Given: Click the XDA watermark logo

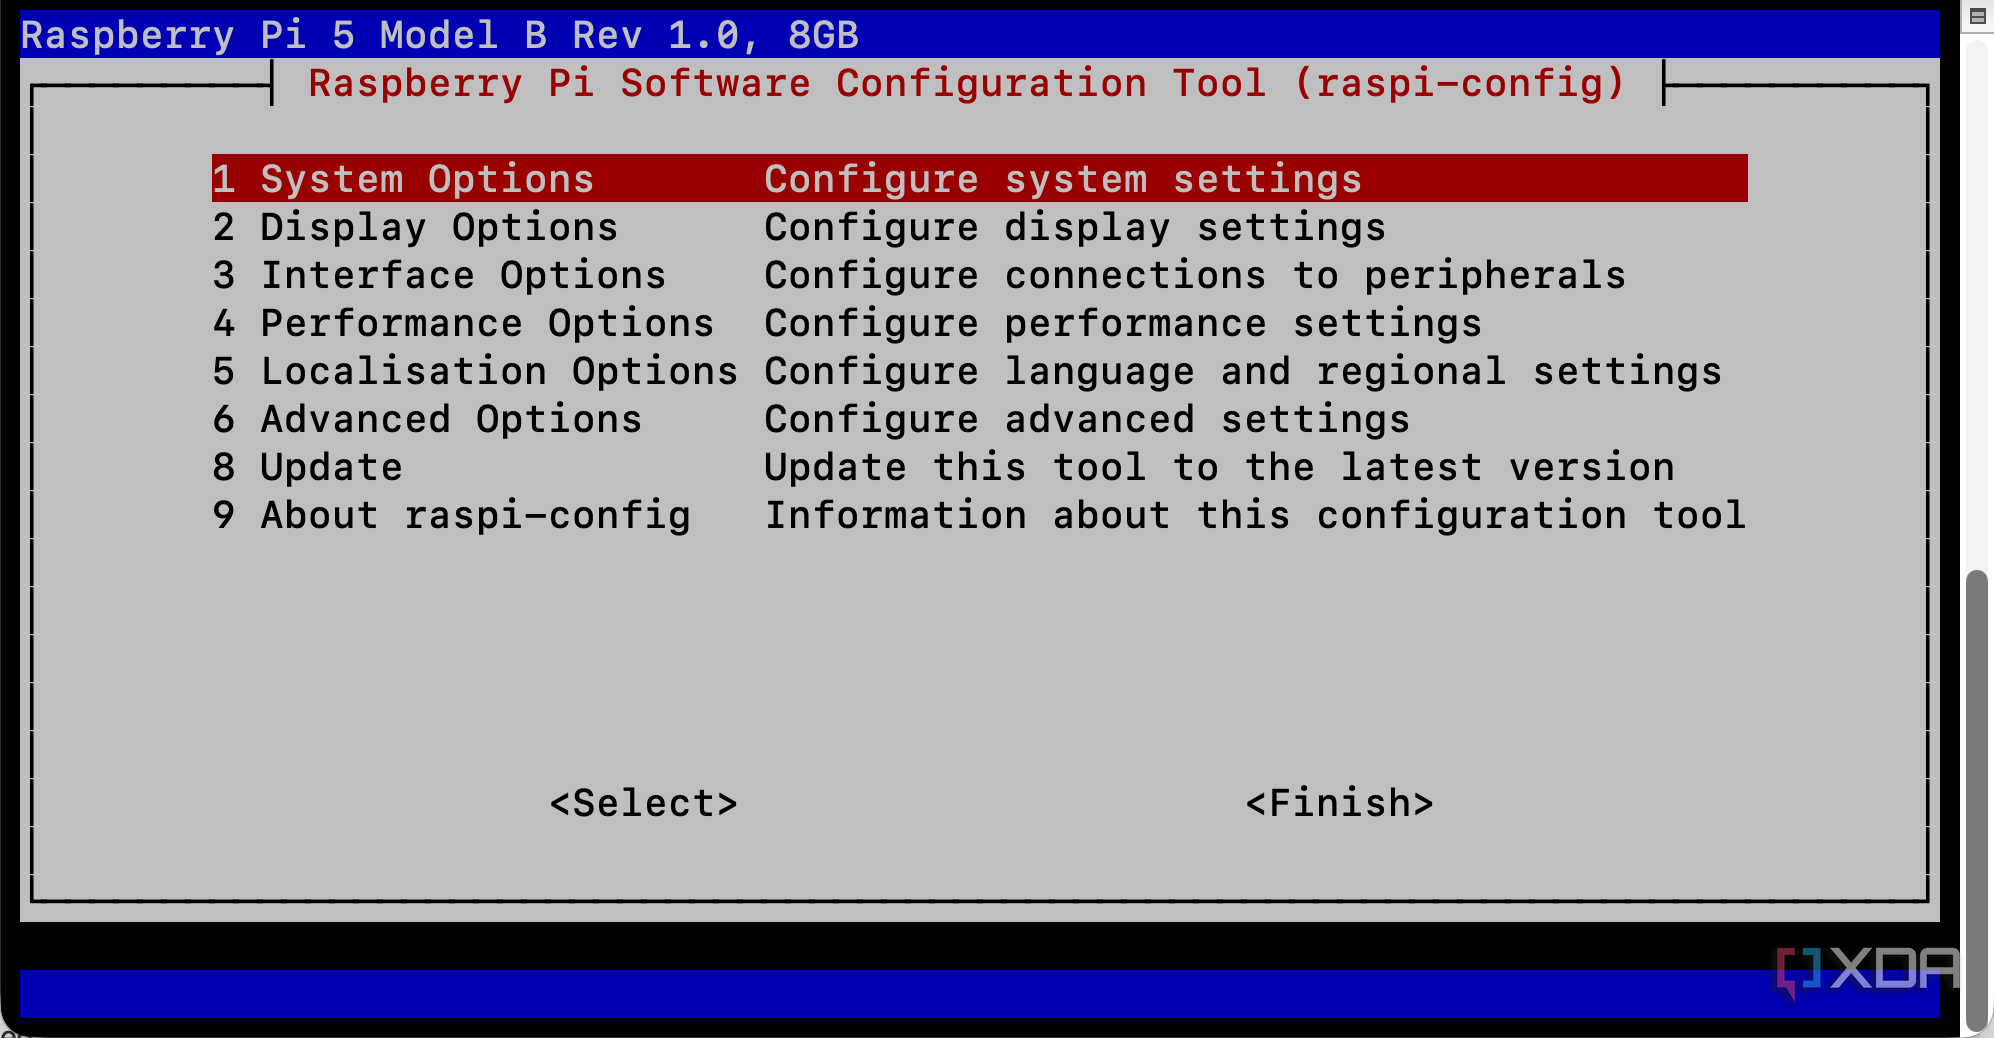Looking at the screenshot, I should (1866, 970).
